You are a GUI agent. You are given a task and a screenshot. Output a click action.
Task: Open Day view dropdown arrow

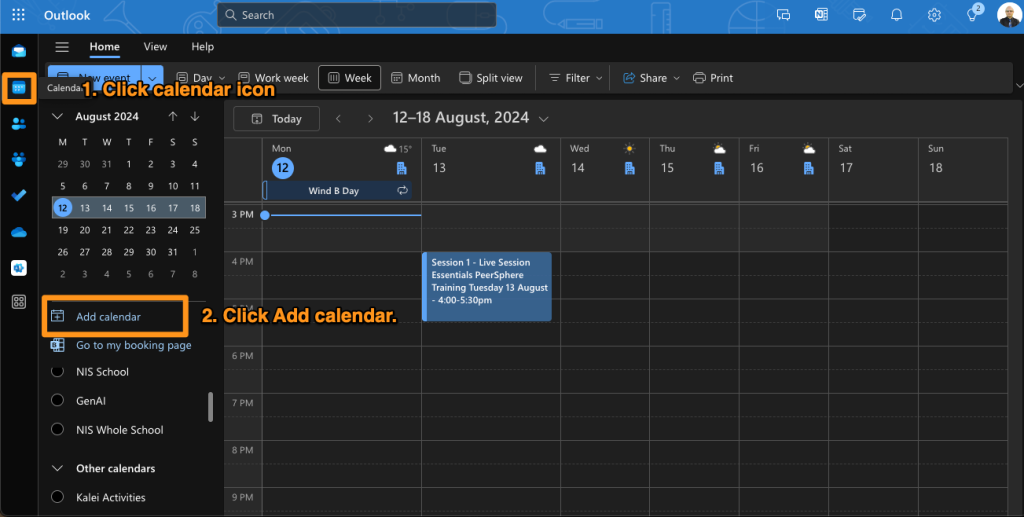[222, 78]
